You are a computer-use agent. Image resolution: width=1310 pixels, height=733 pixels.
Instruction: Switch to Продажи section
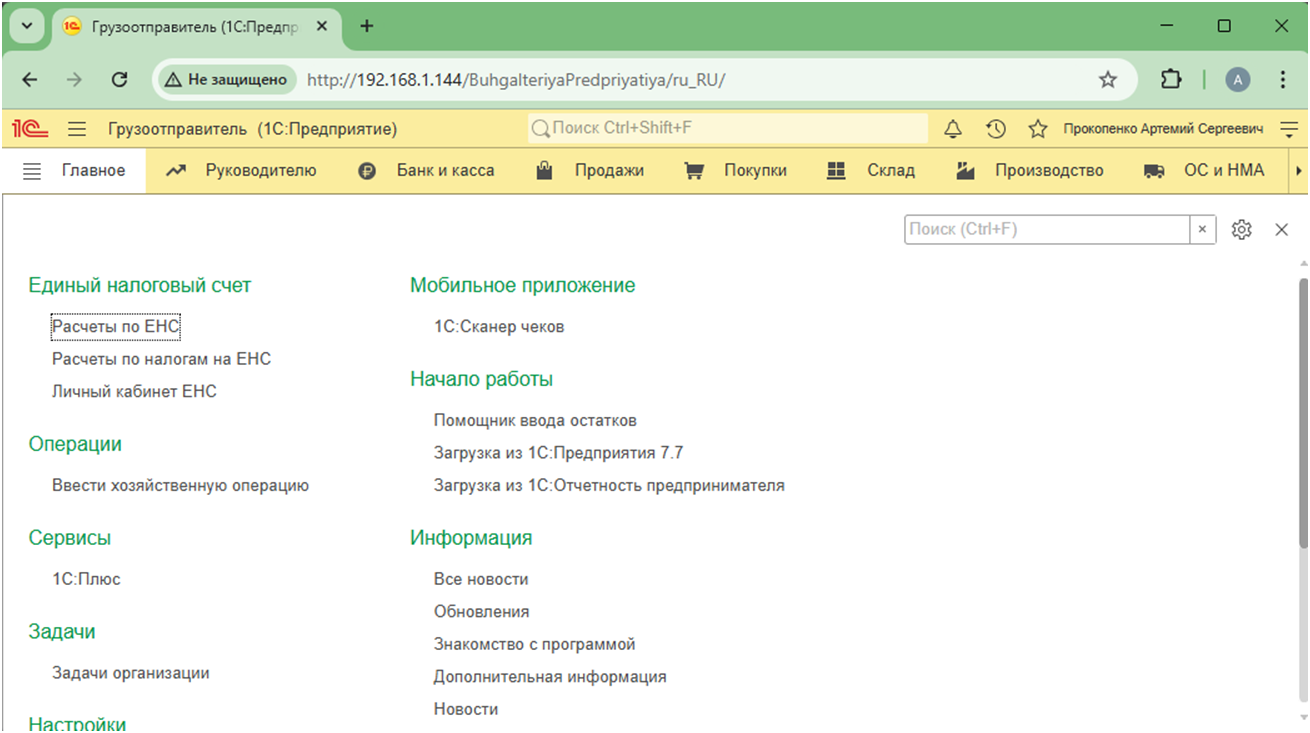coord(609,171)
